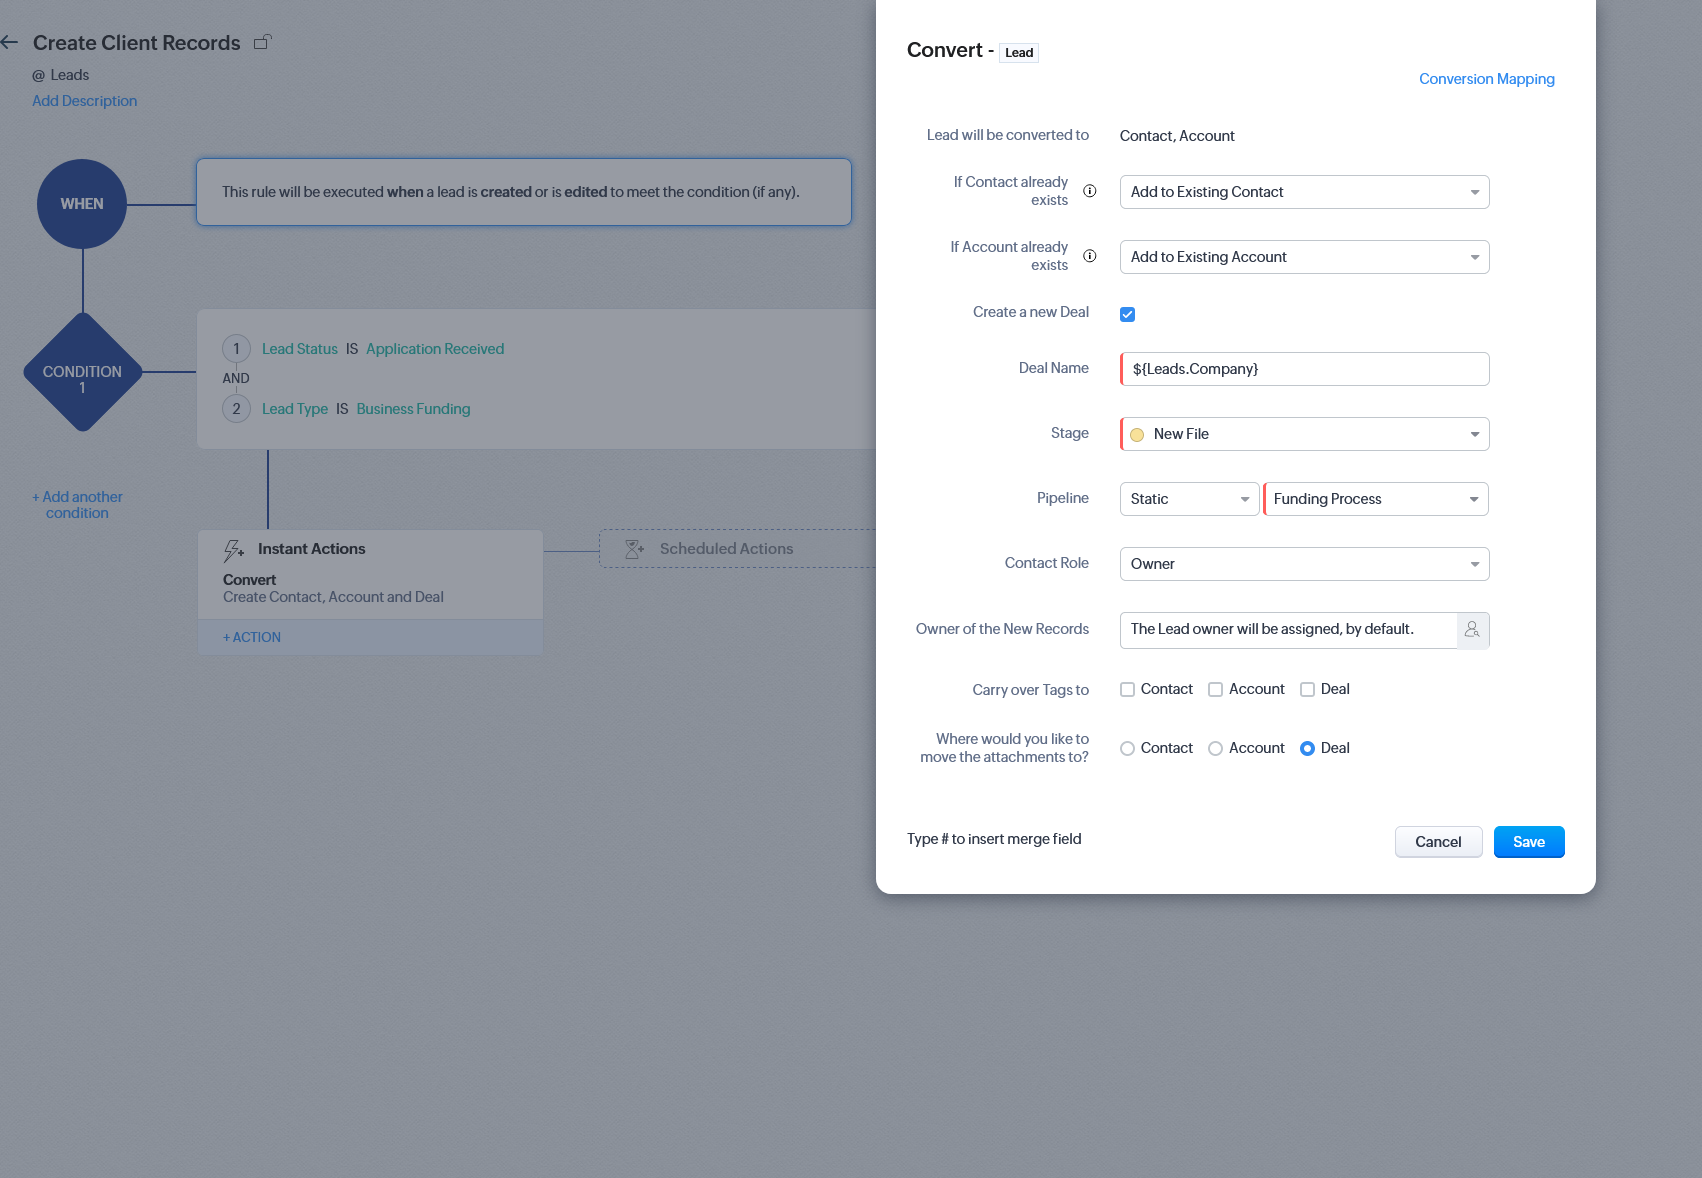The width and height of the screenshot is (1702, 1178).
Task: Click the Save button
Action: coord(1528,841)
